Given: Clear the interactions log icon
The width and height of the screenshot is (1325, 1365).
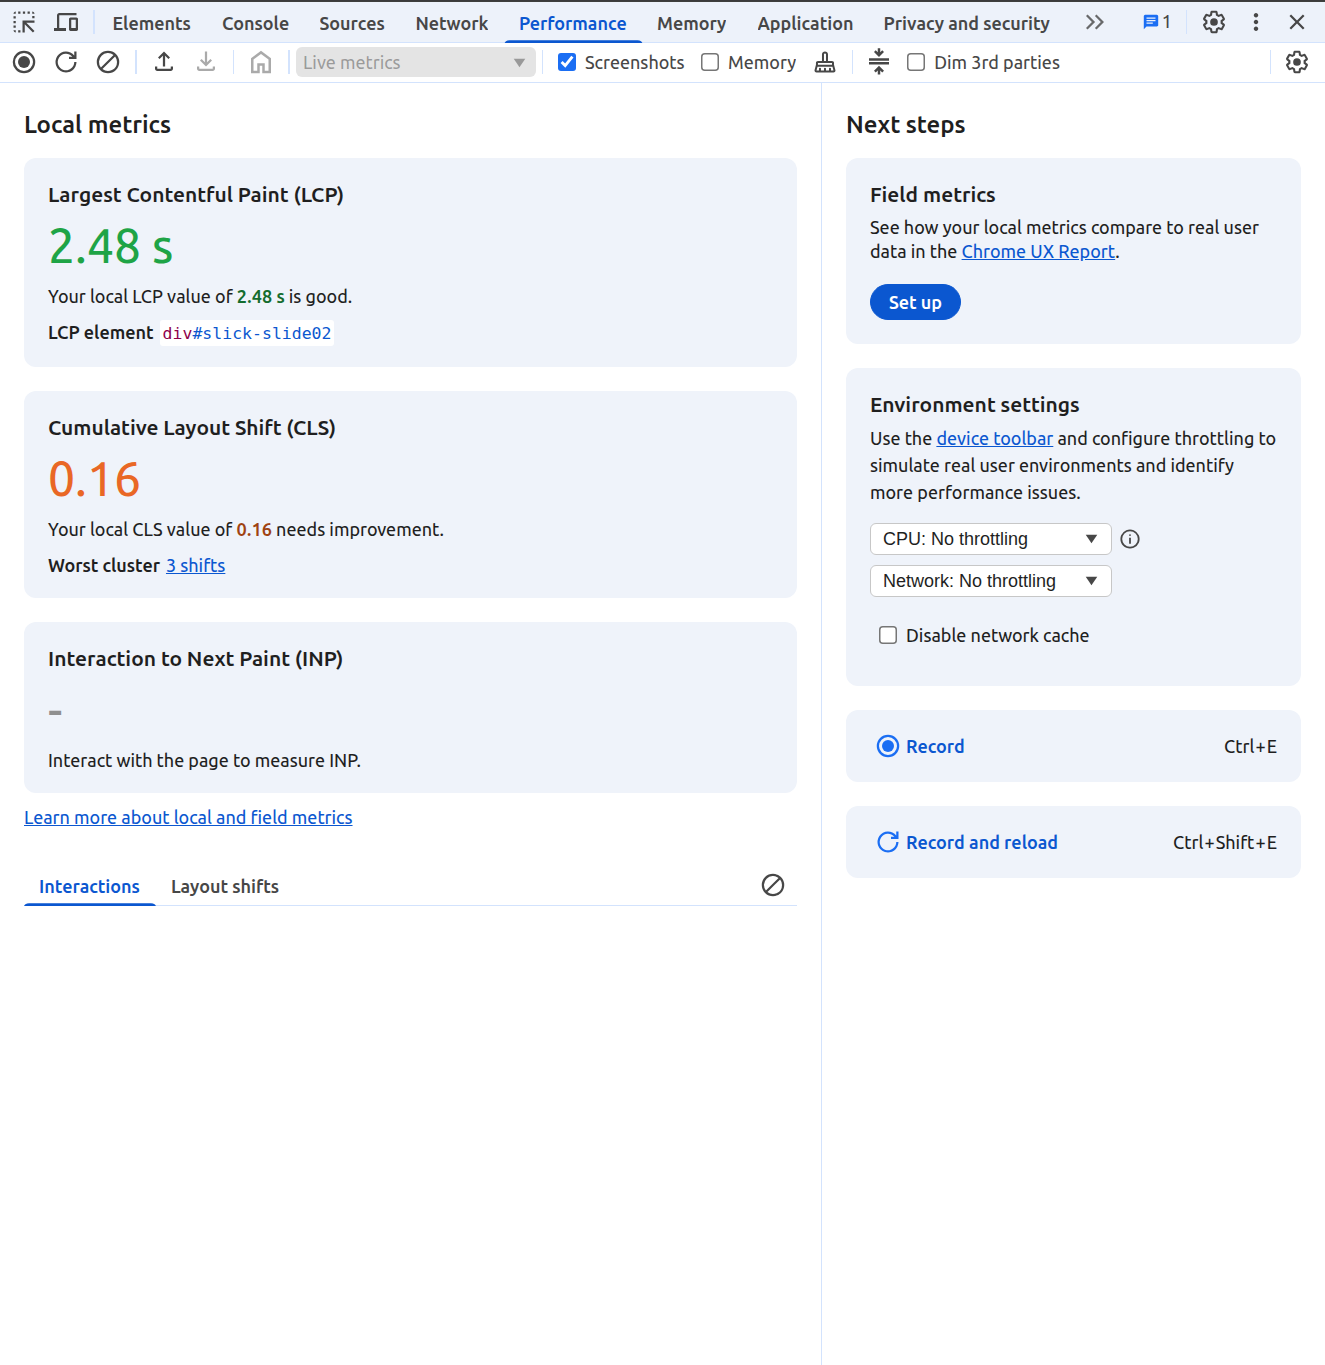Looking at the screenshot, I should coord(772,885).
